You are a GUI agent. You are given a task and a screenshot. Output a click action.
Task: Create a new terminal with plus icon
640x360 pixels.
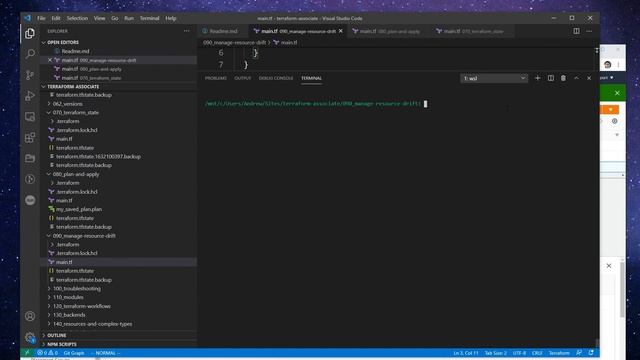(538, 78)
